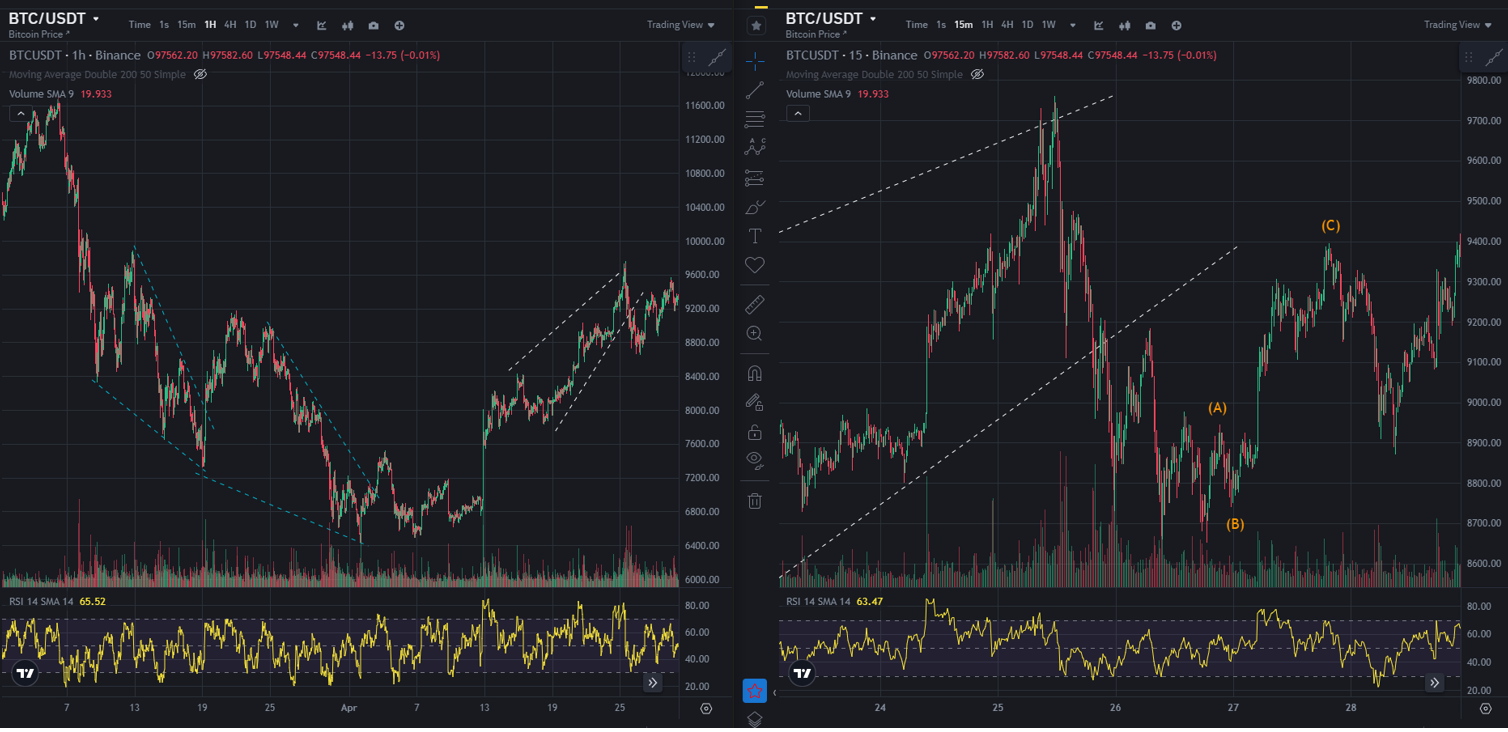This screenshot has height=732, width=1508.
Task: Click RSI 14 SMA 14 legend in right chart
Action: coord(819,601)
